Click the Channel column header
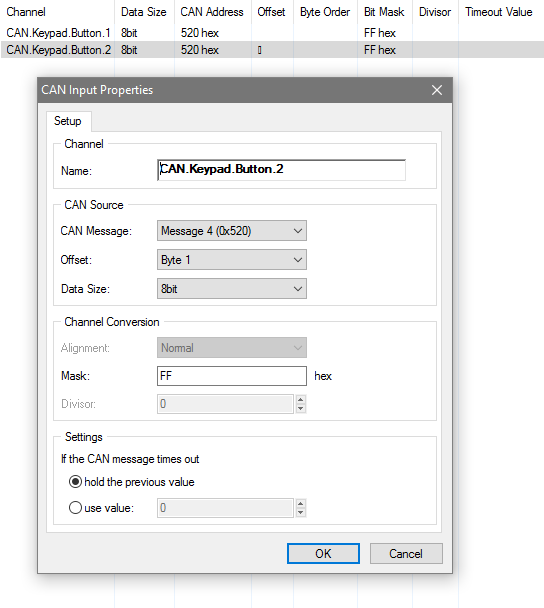The height and width of the screenshot is (608, 544). coord(57,12)
